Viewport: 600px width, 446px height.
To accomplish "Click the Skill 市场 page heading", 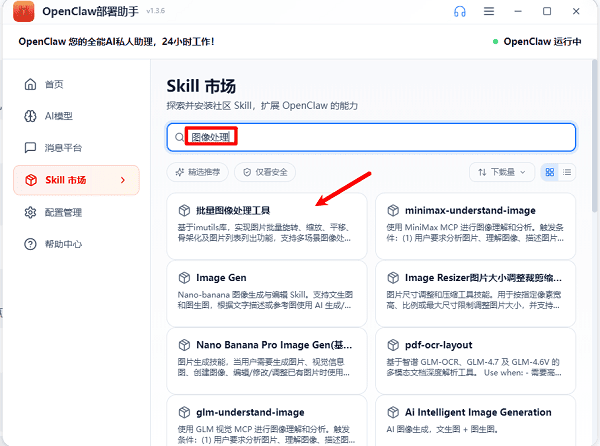I will click(201, 86).
